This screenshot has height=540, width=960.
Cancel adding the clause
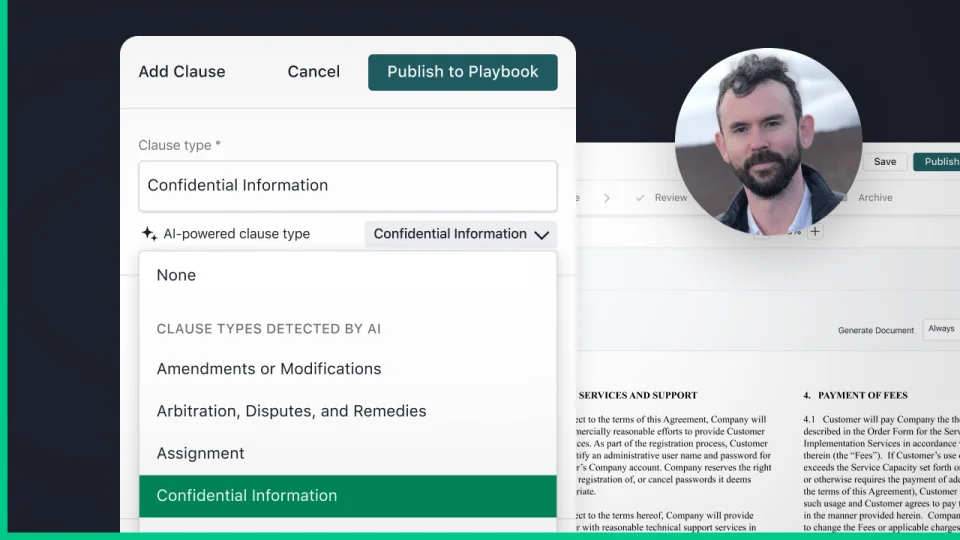pyautogui.click(x=313, y=72)
